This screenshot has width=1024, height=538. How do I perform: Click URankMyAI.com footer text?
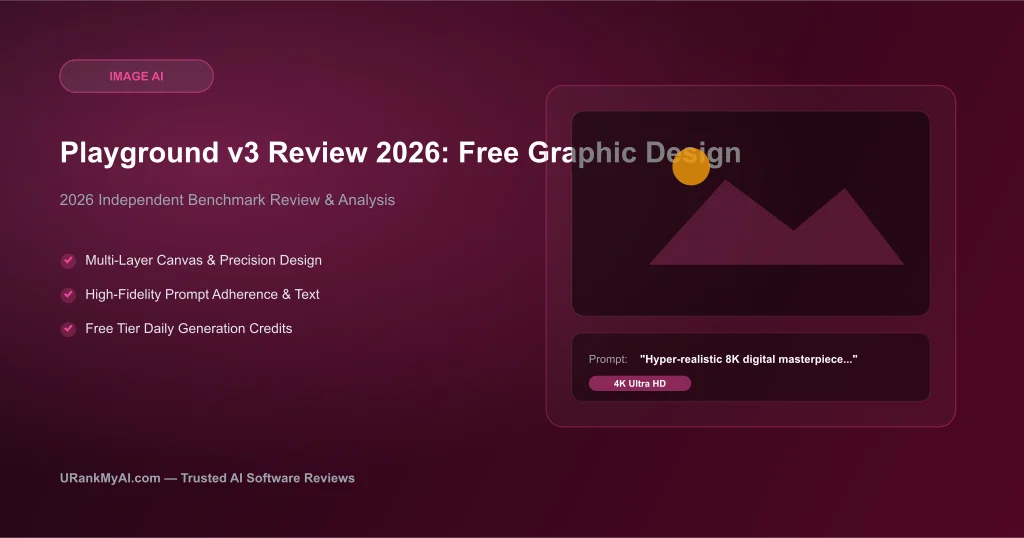(207, 478)
